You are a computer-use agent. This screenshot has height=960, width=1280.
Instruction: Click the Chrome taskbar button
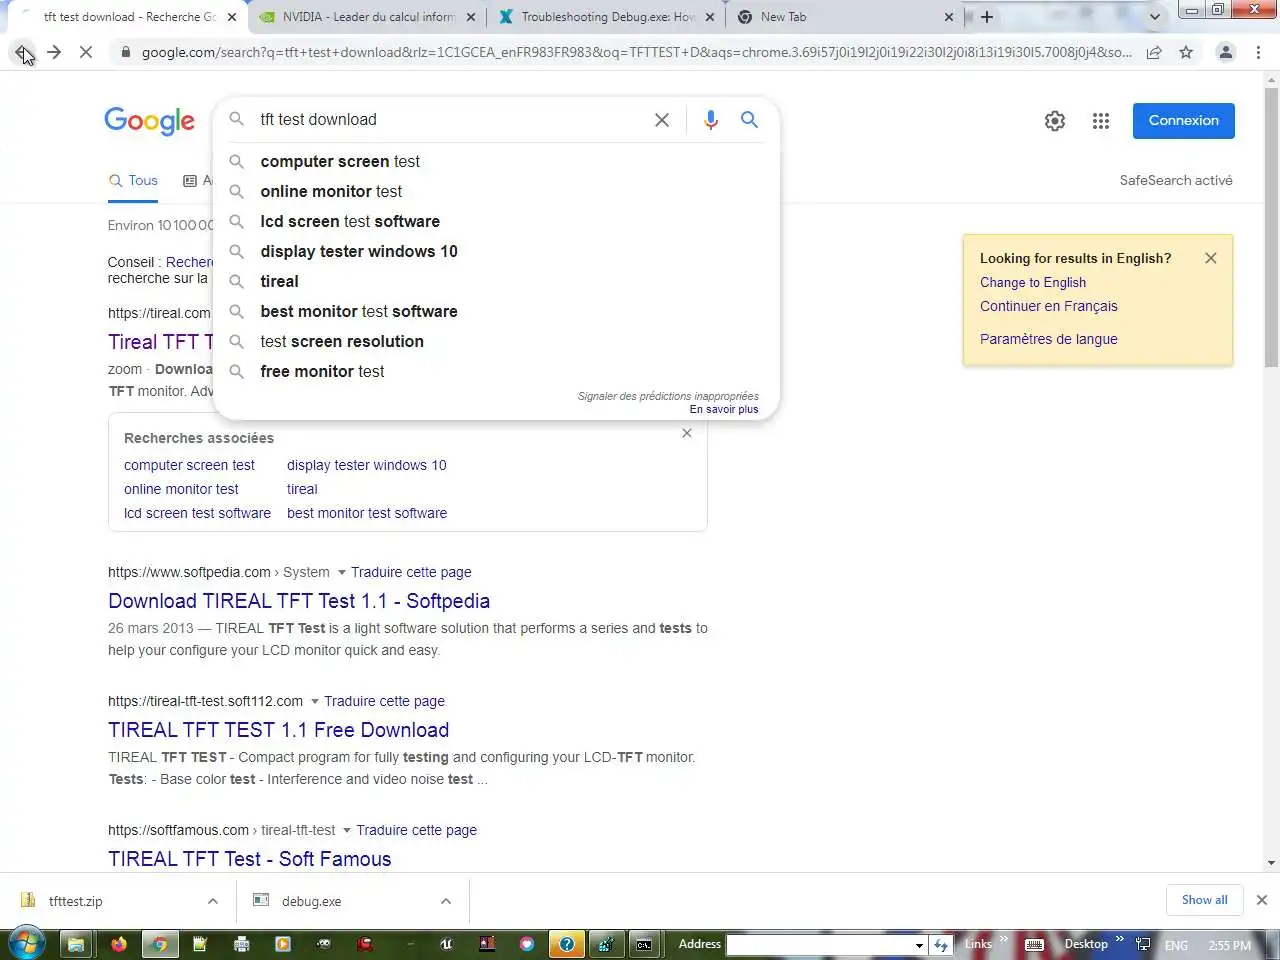pyautogui.click(x=159, y=943)
